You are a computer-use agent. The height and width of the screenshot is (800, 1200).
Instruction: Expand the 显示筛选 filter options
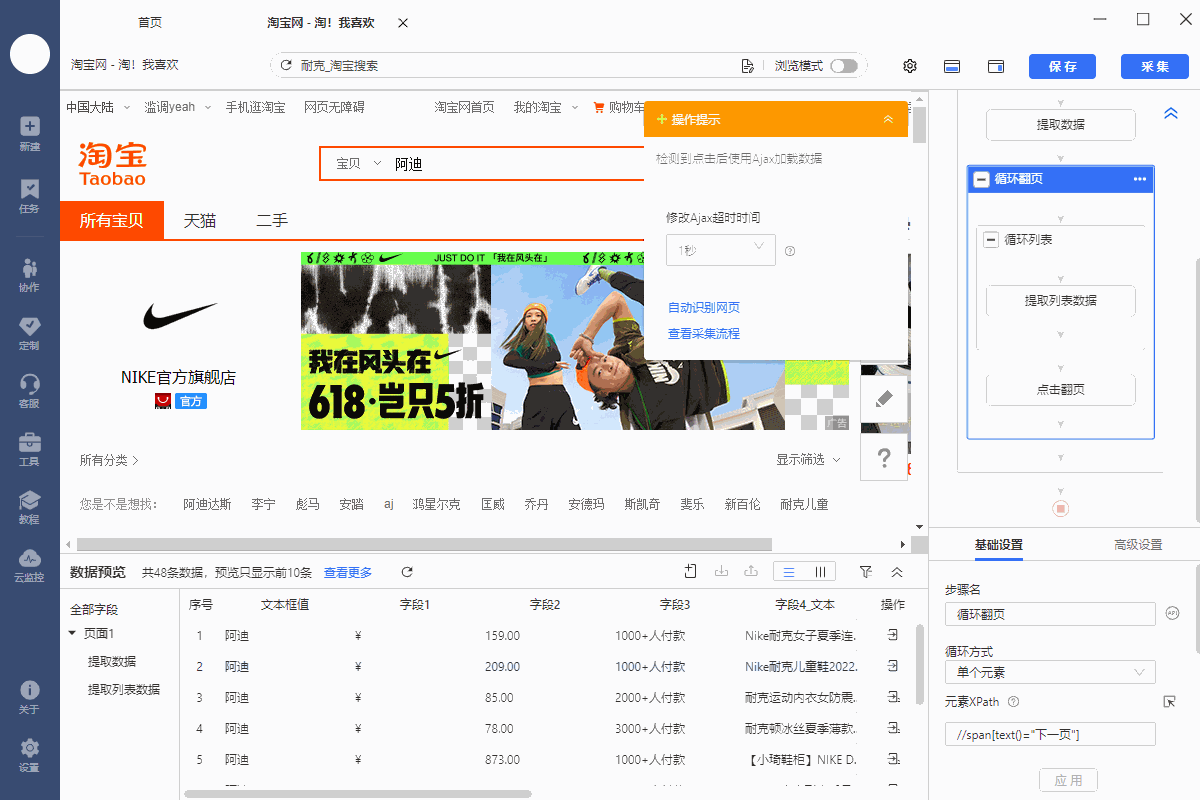click(809, 460)
